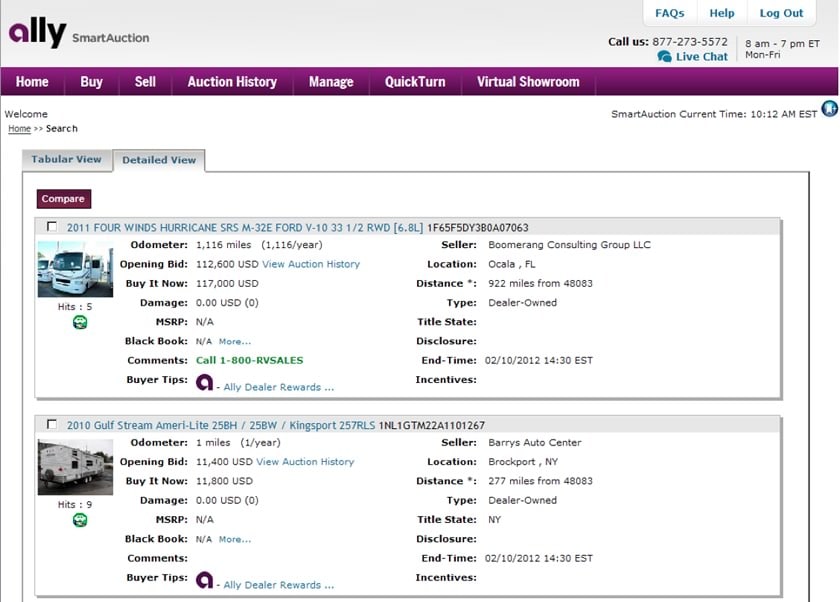840x602 pixels.
Task: Click SmartAuction Current Time text
Action: click(714, 114)
